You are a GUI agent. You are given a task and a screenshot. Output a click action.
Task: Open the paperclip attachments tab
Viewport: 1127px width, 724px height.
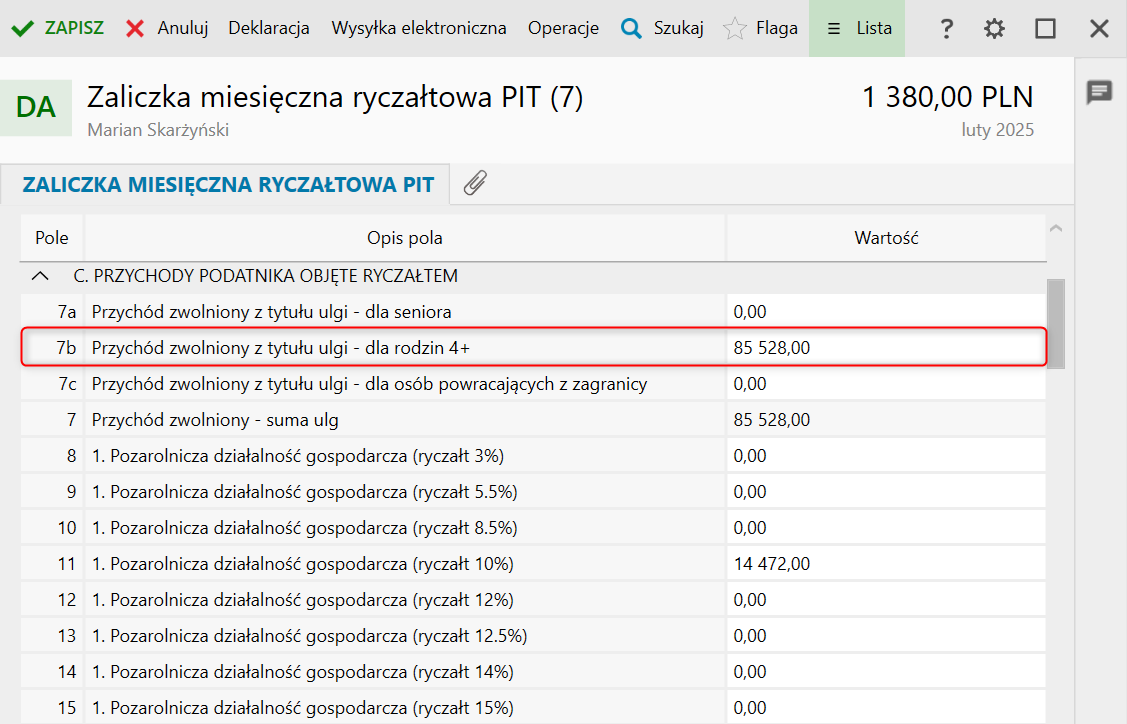coord(475,183)
